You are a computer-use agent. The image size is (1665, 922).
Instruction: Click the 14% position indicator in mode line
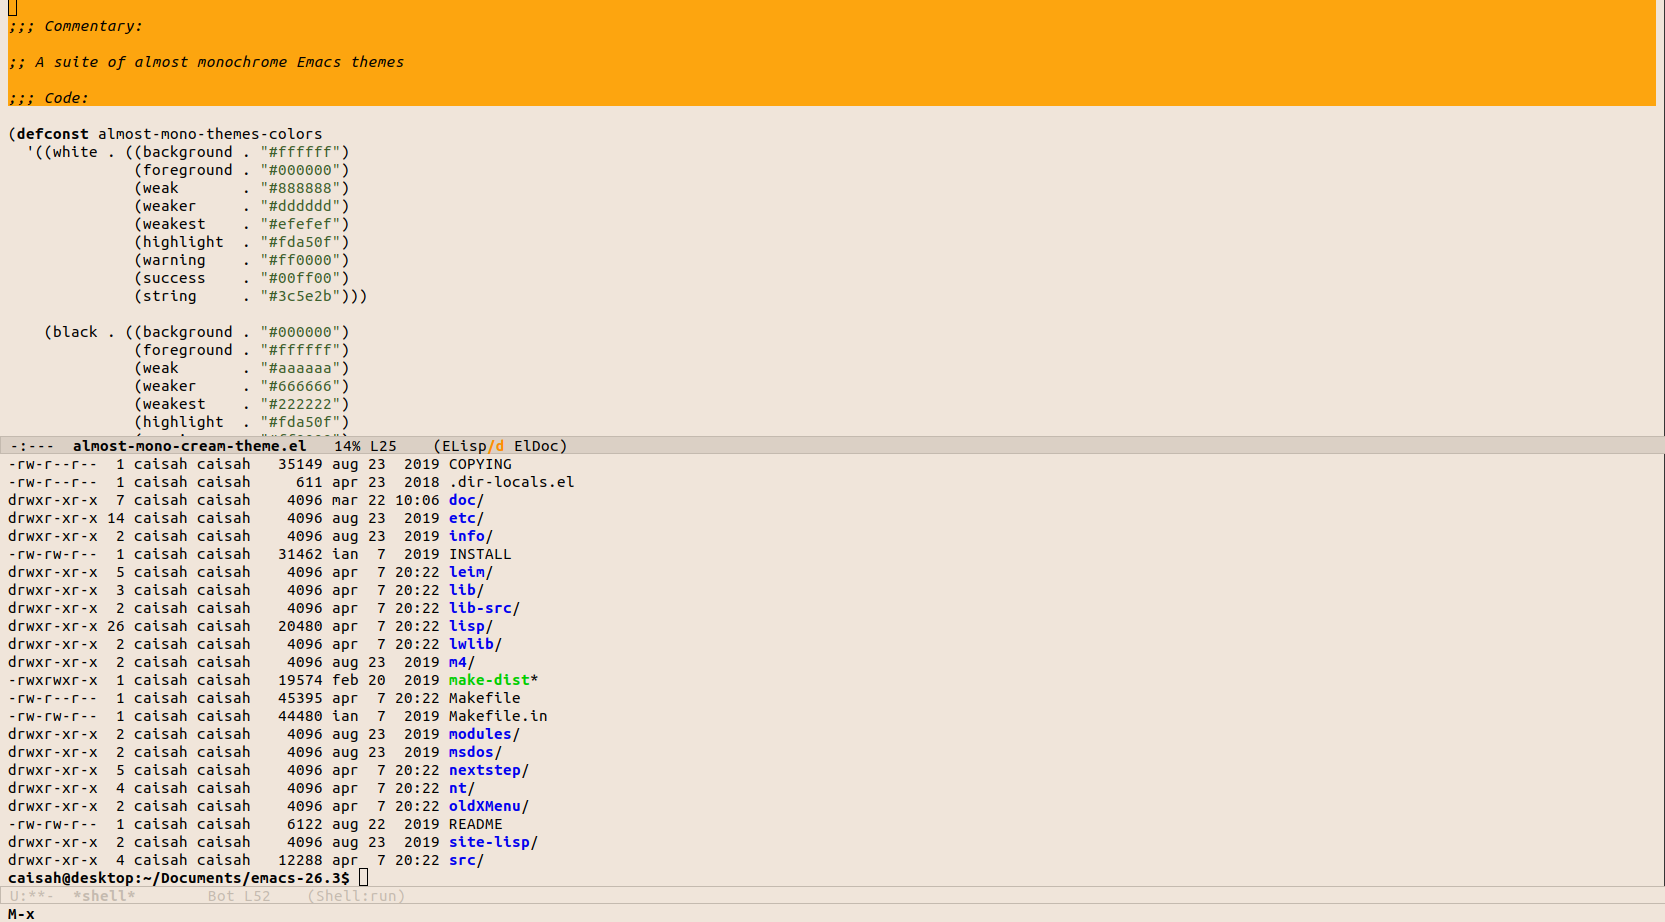(347, 446)
